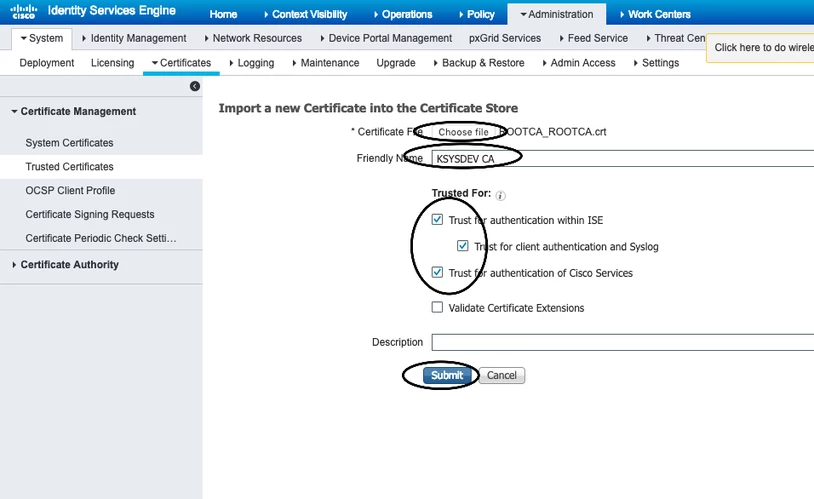
Task: Open the System submenu tab
Action: pos(42,38)
